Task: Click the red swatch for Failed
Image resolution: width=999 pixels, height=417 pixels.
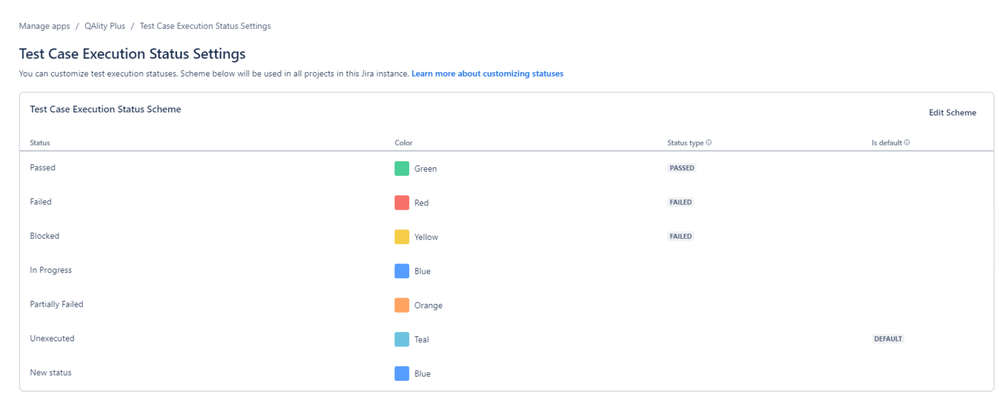Action: tap(402, 202)
